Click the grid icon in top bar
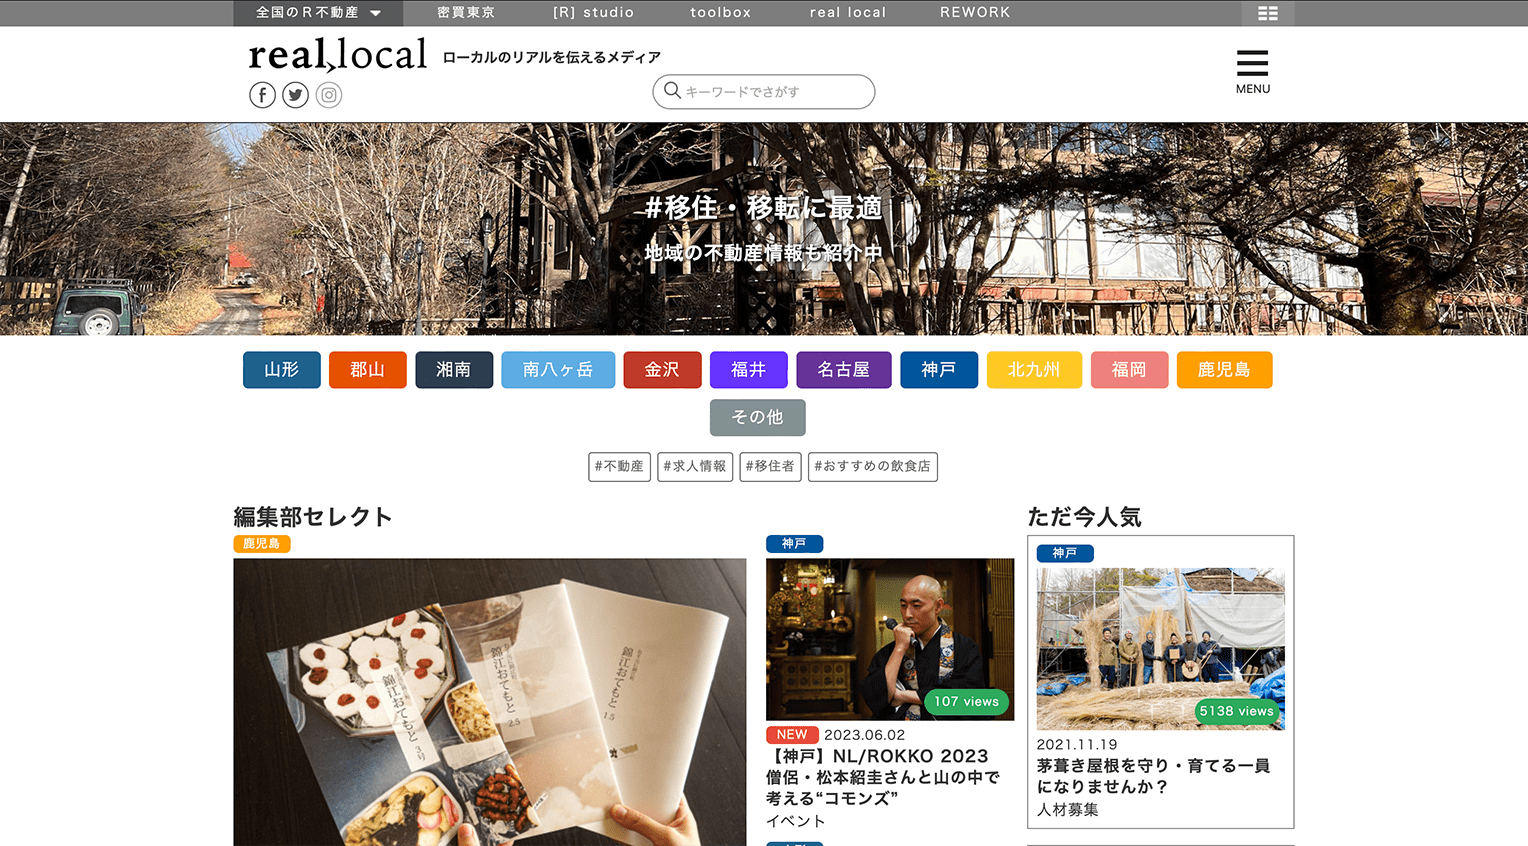1528x846 pixels. [x=1268, y=13]
